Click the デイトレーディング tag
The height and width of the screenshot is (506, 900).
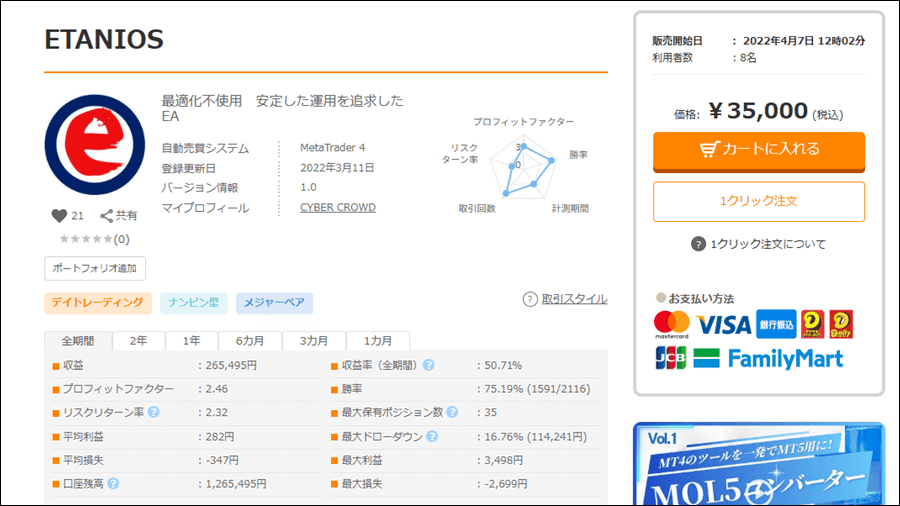coord(98,303)
